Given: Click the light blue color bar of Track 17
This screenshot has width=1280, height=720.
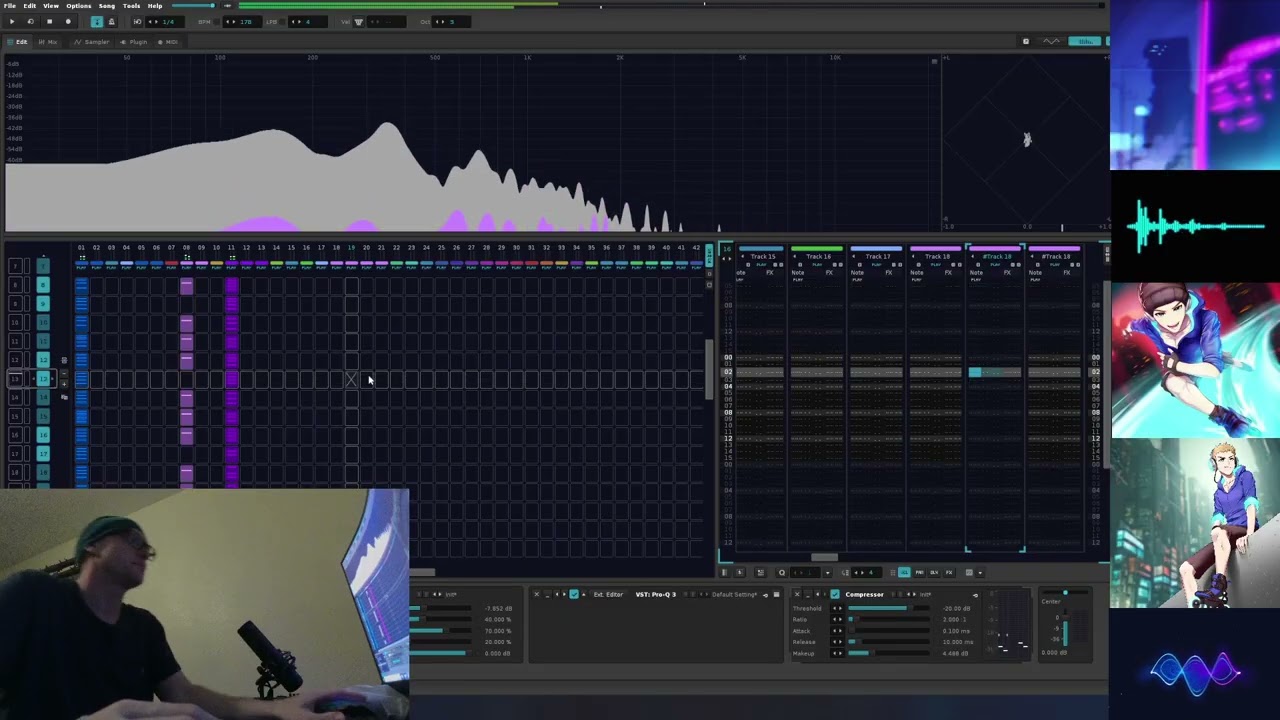Looking at the screenshot, I should [876, 248].
